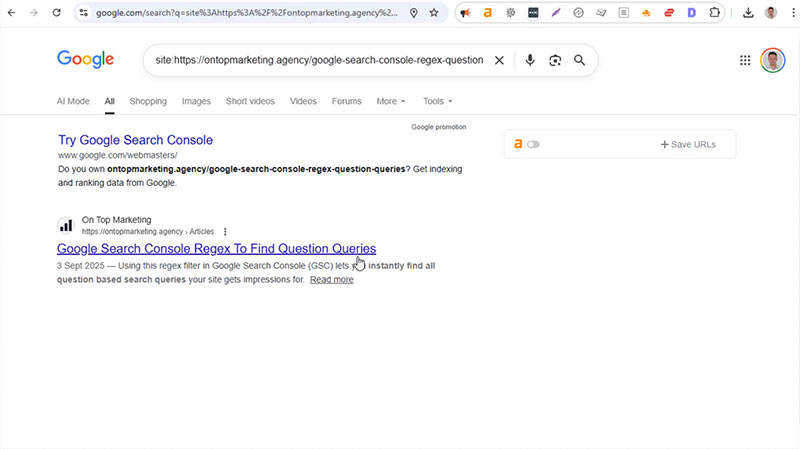Open browser downloads icon

point(748,13)
